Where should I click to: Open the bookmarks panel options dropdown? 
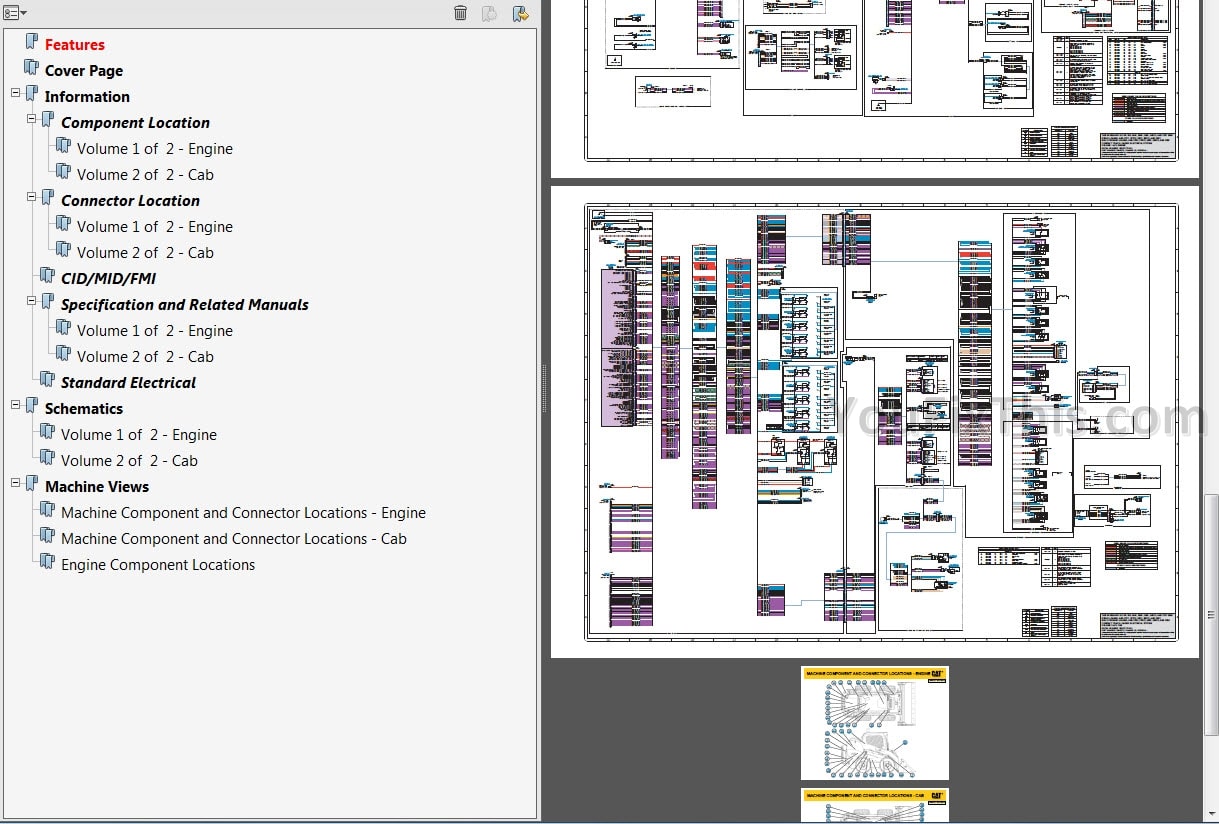coord(15,13)
